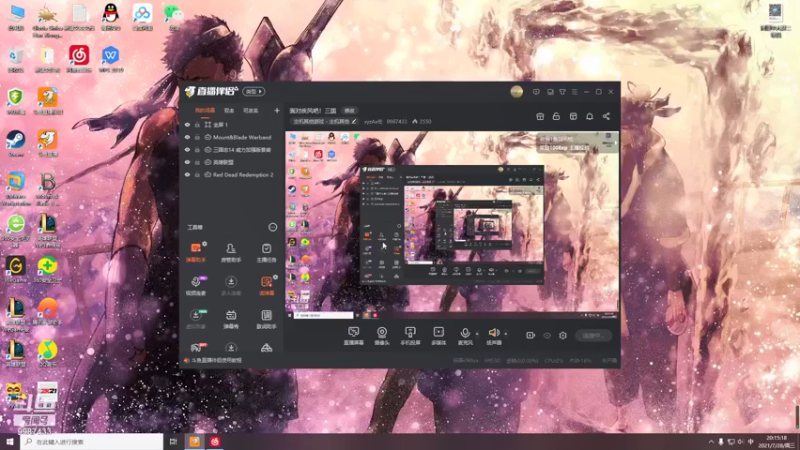The height and width of the screenshot is (450, 800).
Task: Click stream preview thumbnail area
Action: [453, 226]
